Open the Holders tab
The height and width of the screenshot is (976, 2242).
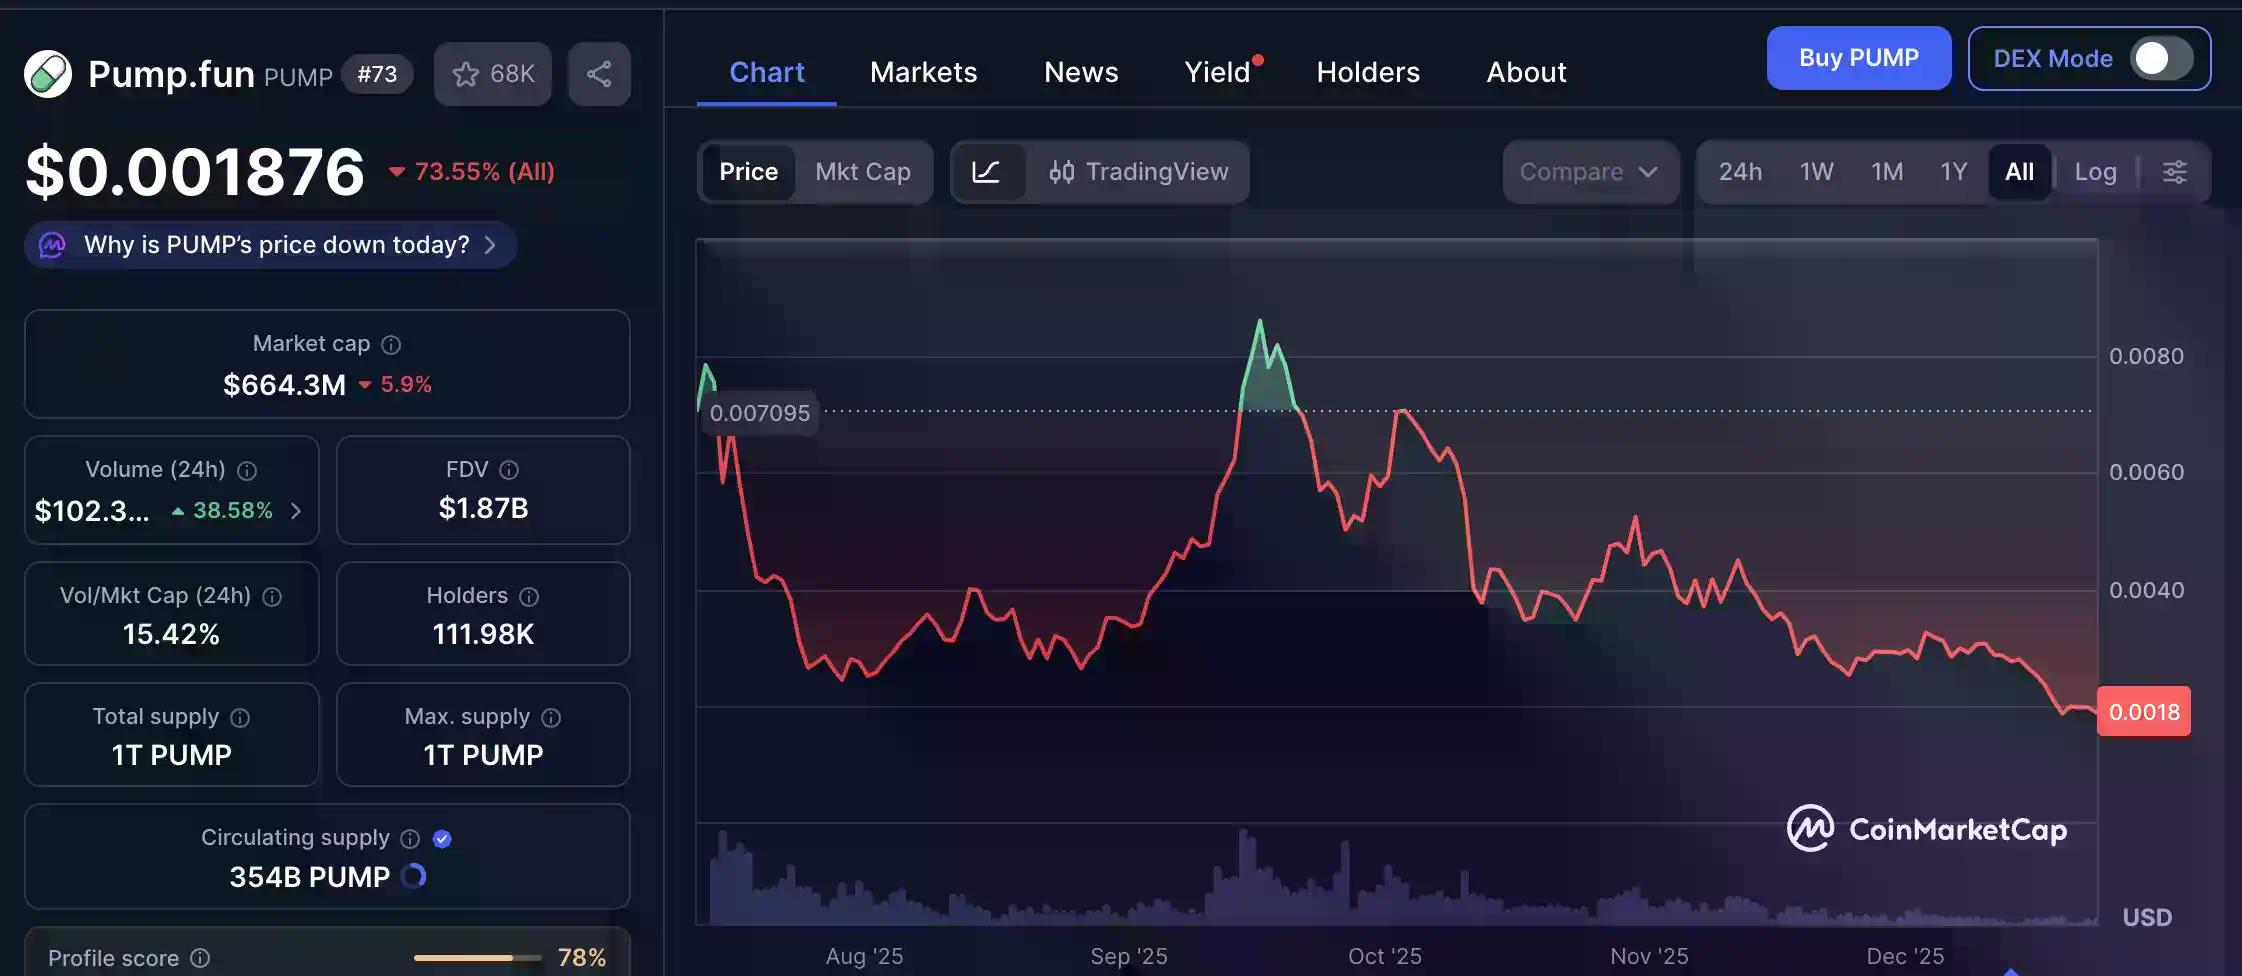(x=1367, y=71)
